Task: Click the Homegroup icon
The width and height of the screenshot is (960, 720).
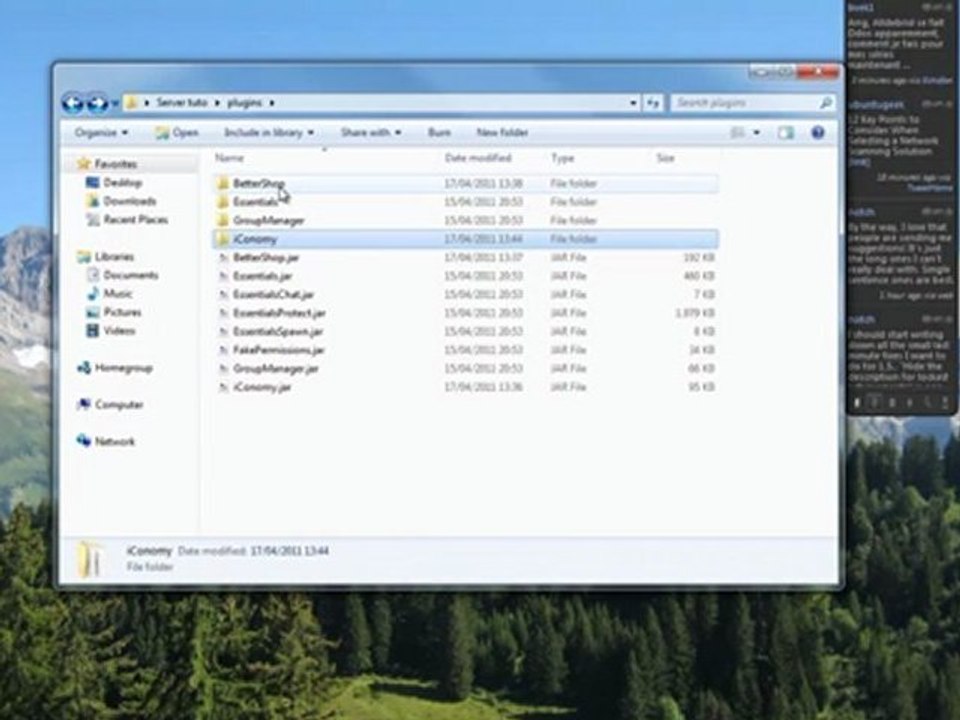Action: pyautogui.click(x=84, y=367)
